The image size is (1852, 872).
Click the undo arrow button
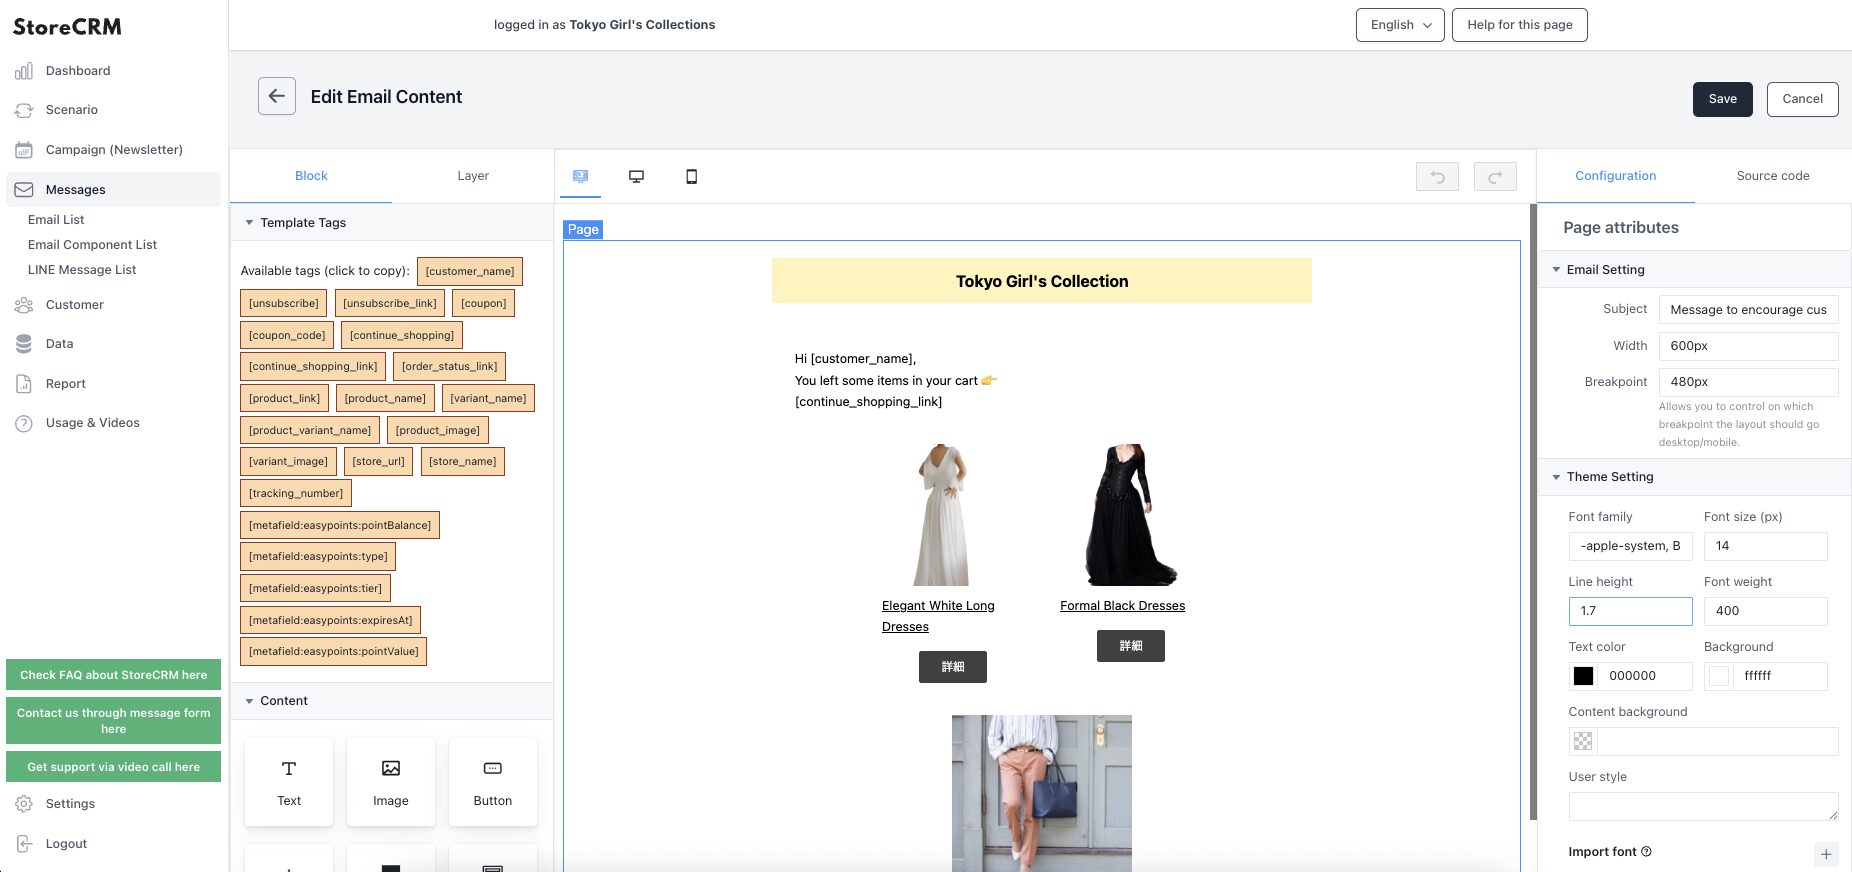point(1437,177)
